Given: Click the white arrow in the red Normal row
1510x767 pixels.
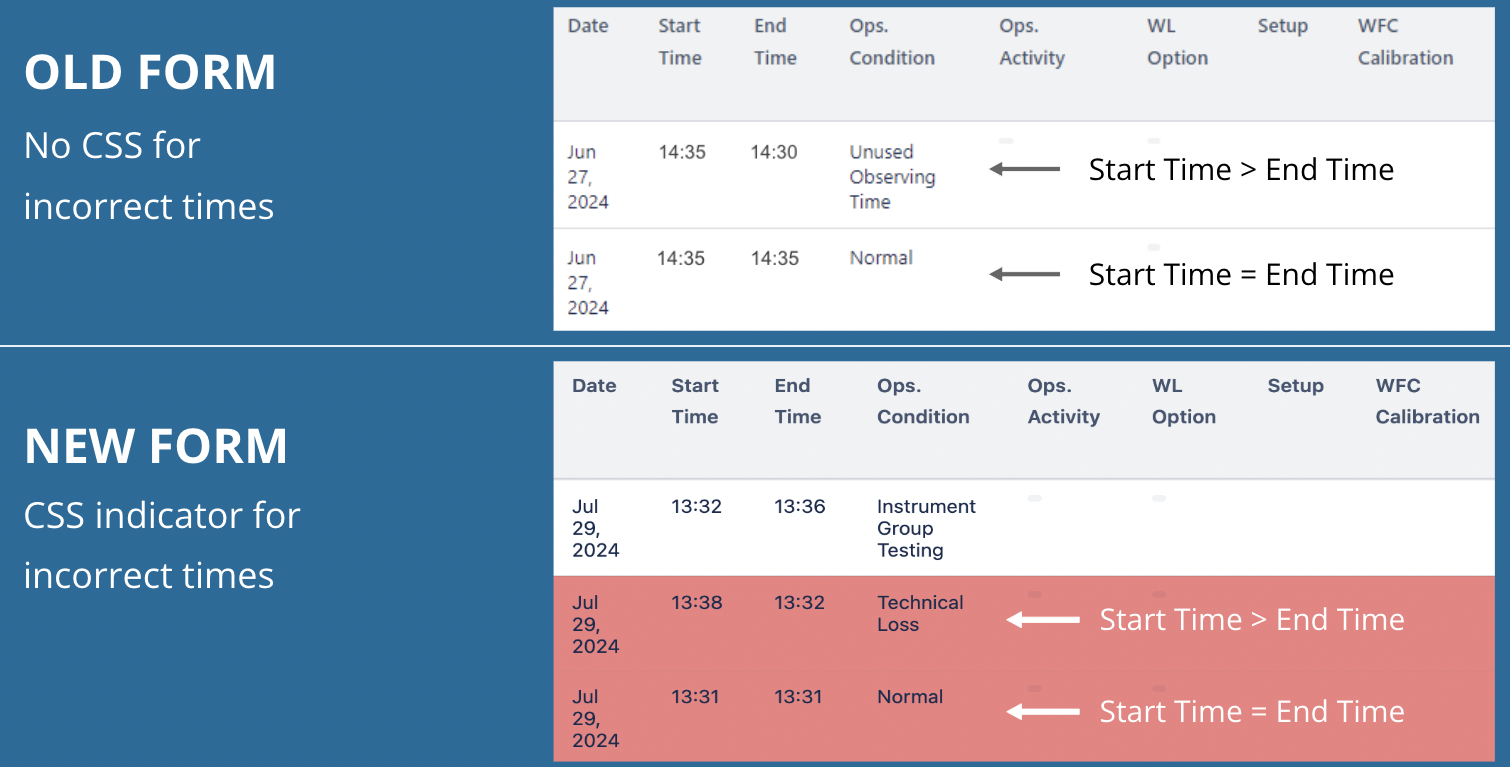Looking at the screenshot, I should pos(1043,712).
